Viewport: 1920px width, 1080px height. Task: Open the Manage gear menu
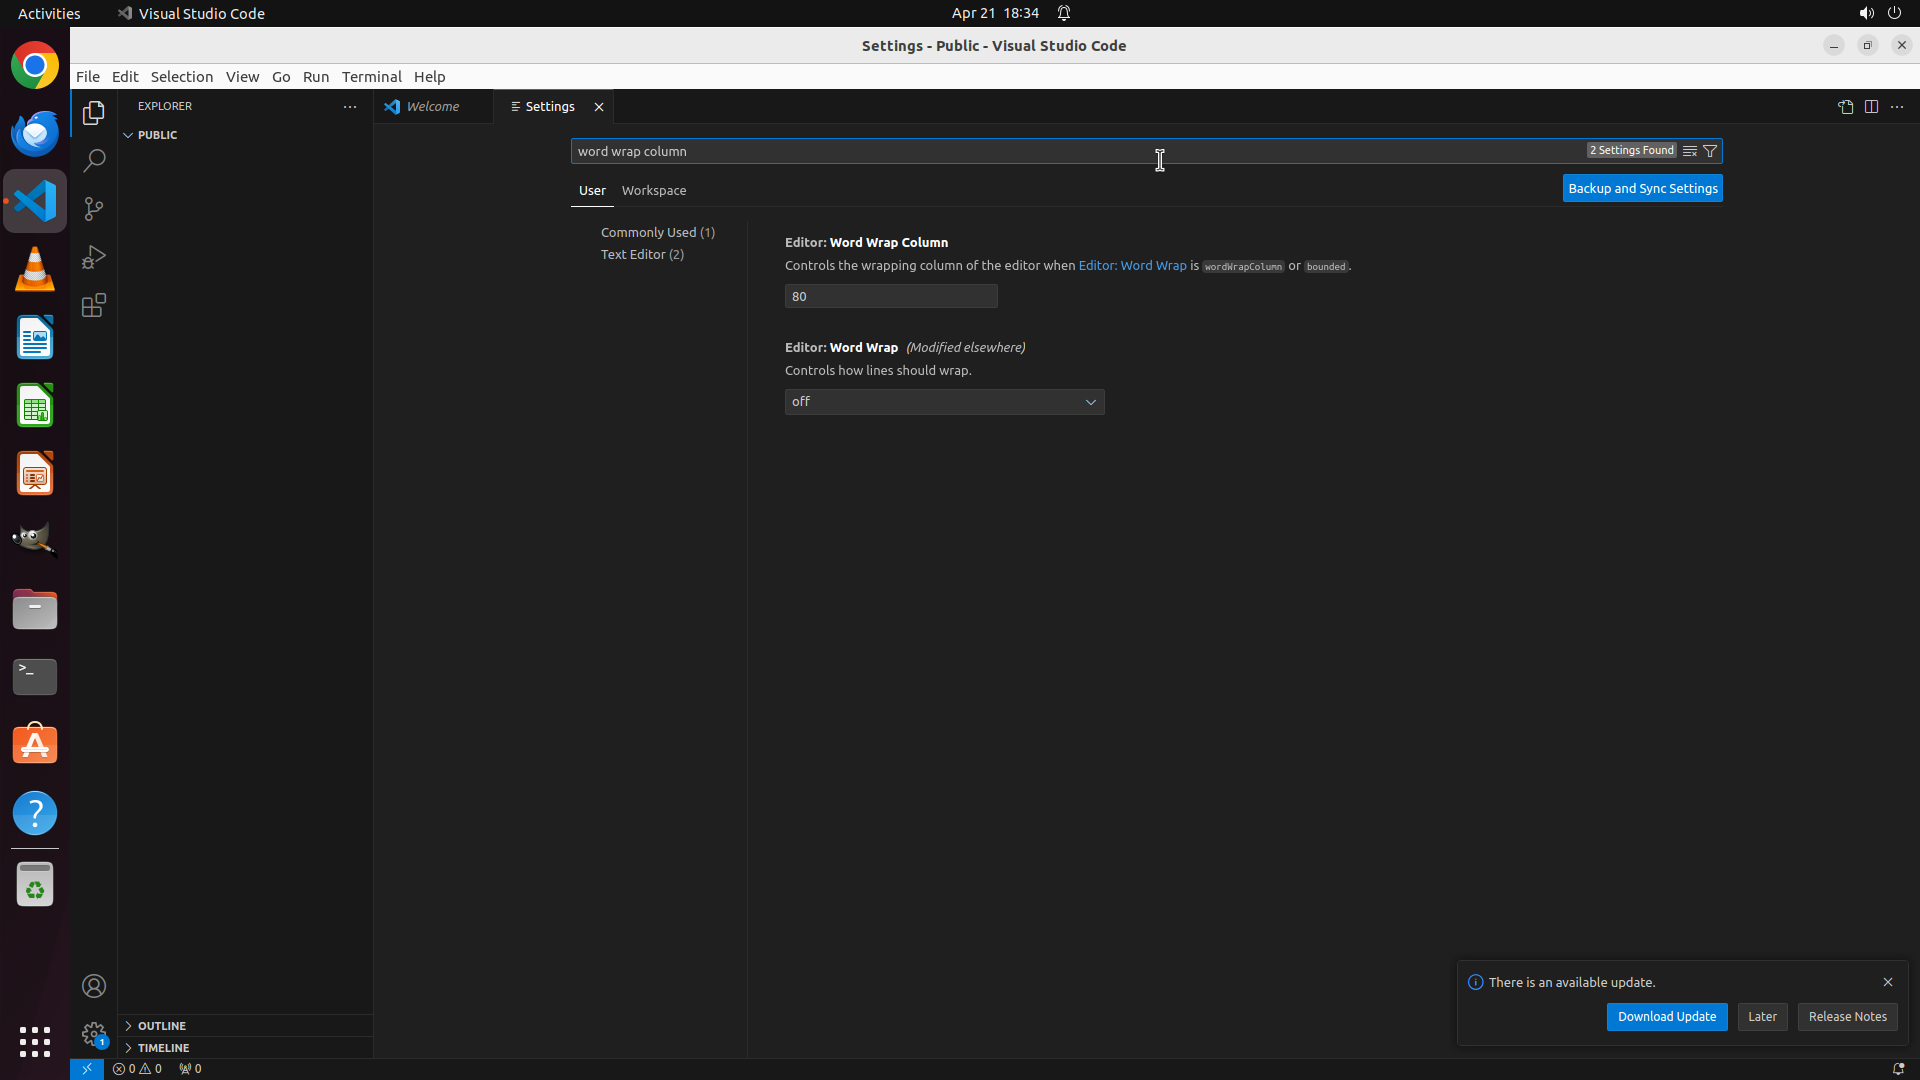94,1034
